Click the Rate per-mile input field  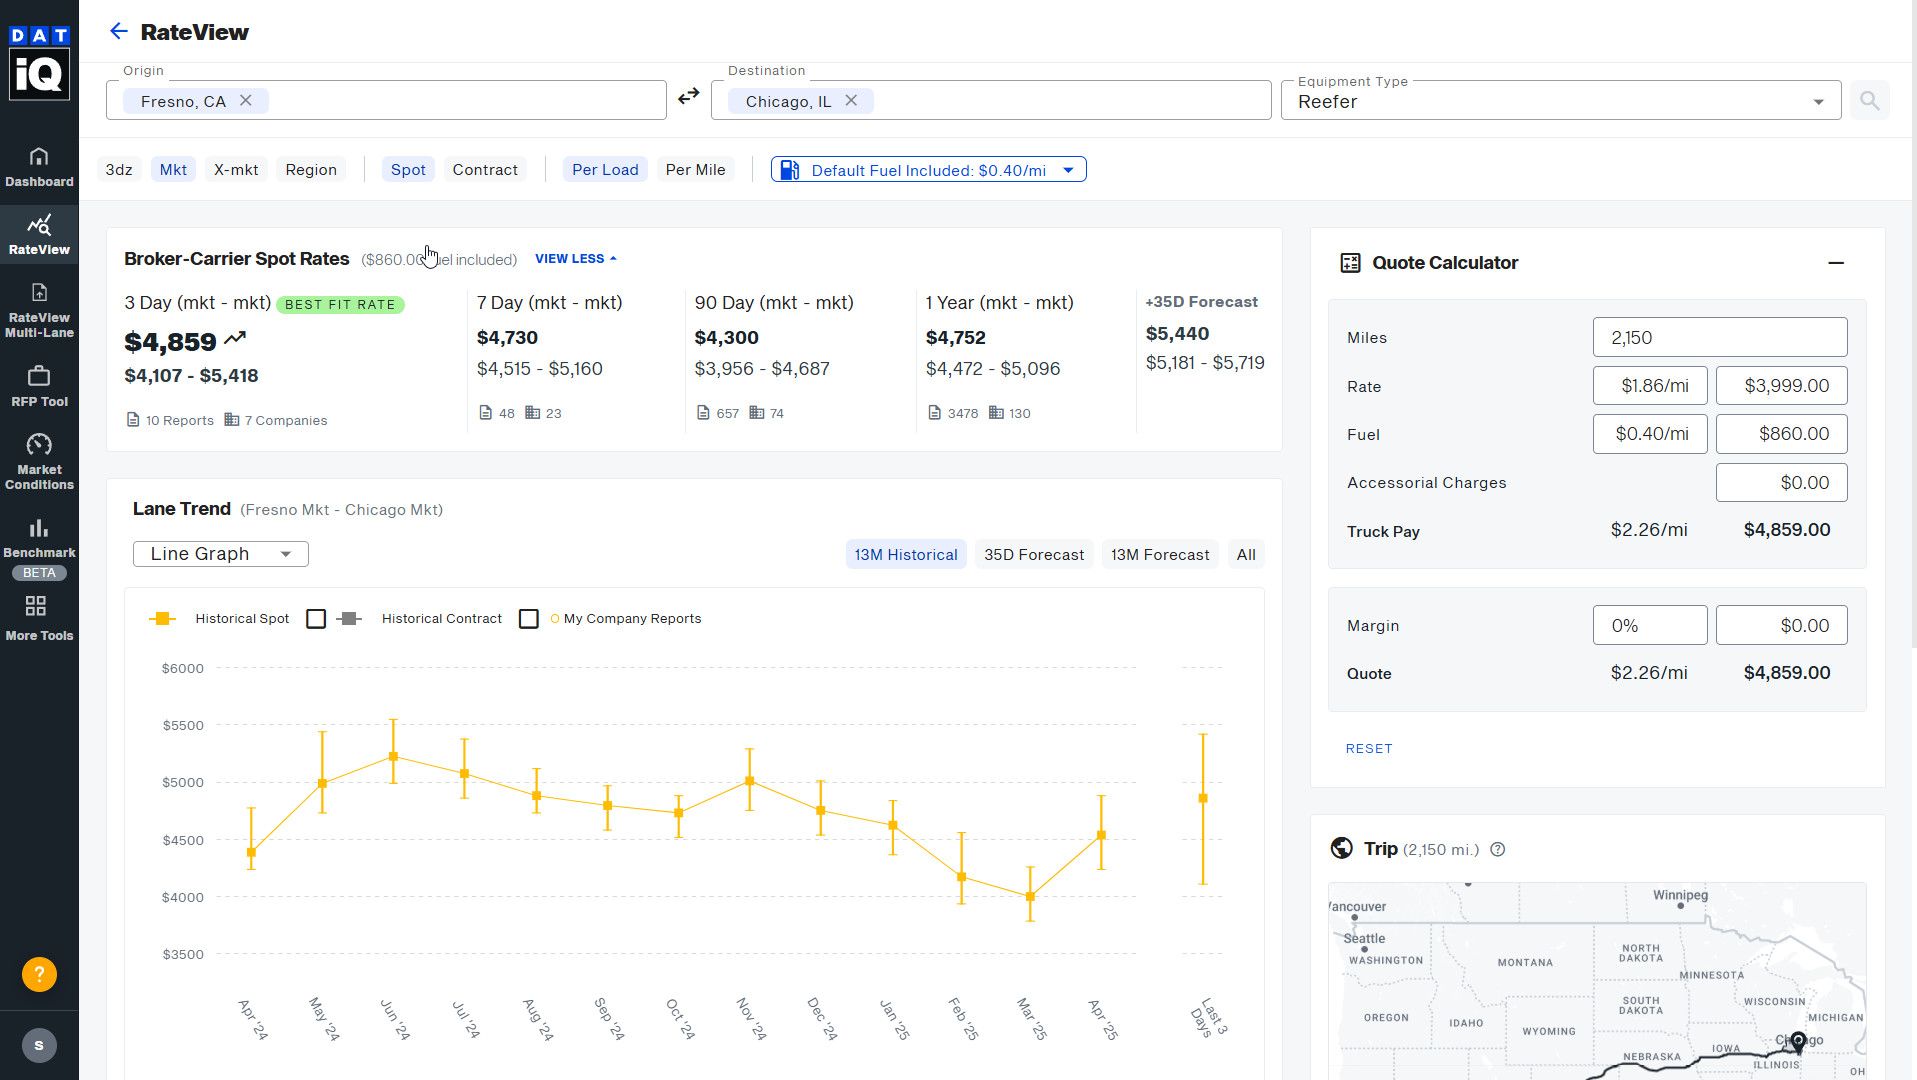click(1650, 386)
